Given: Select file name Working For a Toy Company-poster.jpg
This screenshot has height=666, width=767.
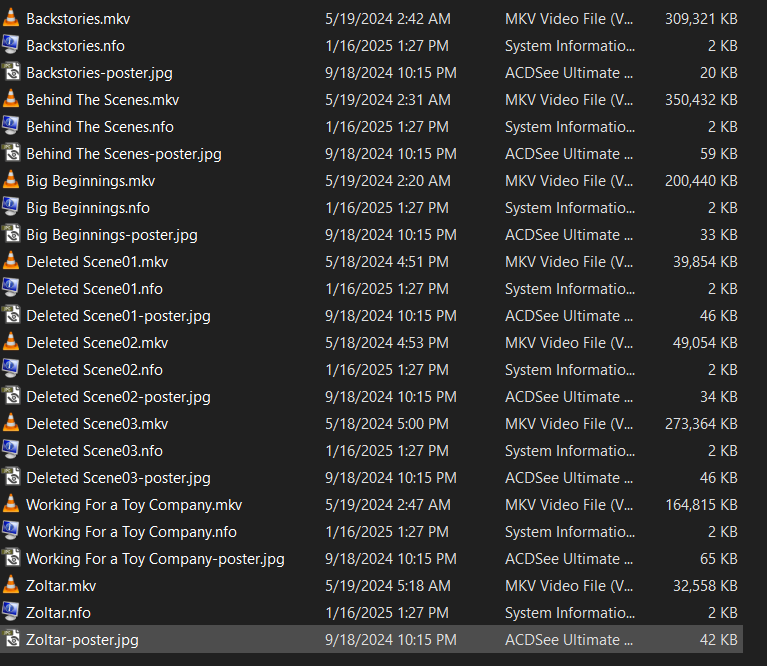Looking at the screenshot, I should 156,559.
